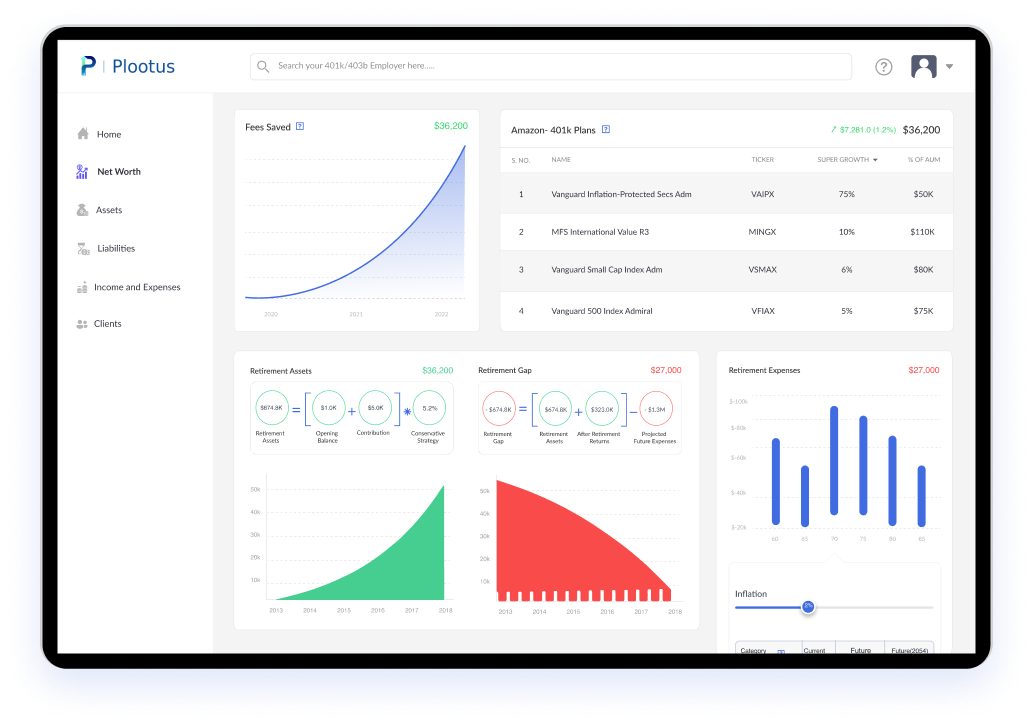Click Retirement Gap $27,000 amount

[x=665, y=370]
